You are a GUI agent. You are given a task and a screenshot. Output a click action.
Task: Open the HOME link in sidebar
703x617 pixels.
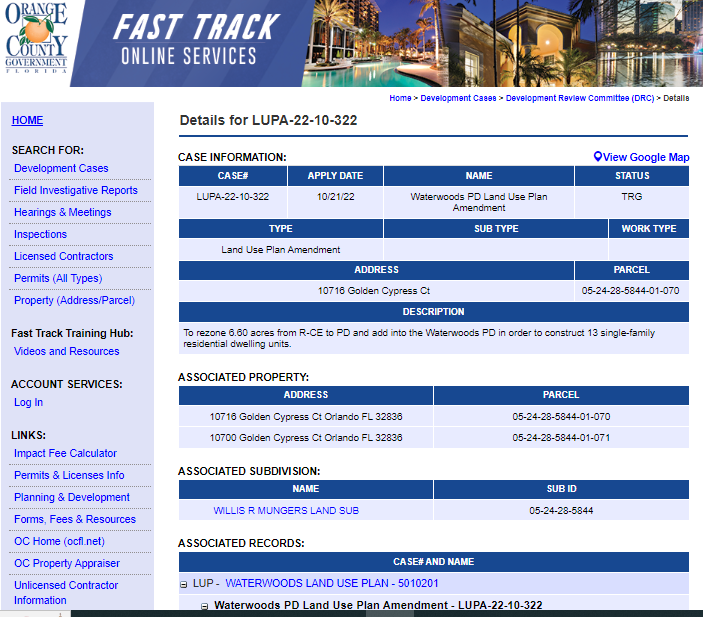27,120
